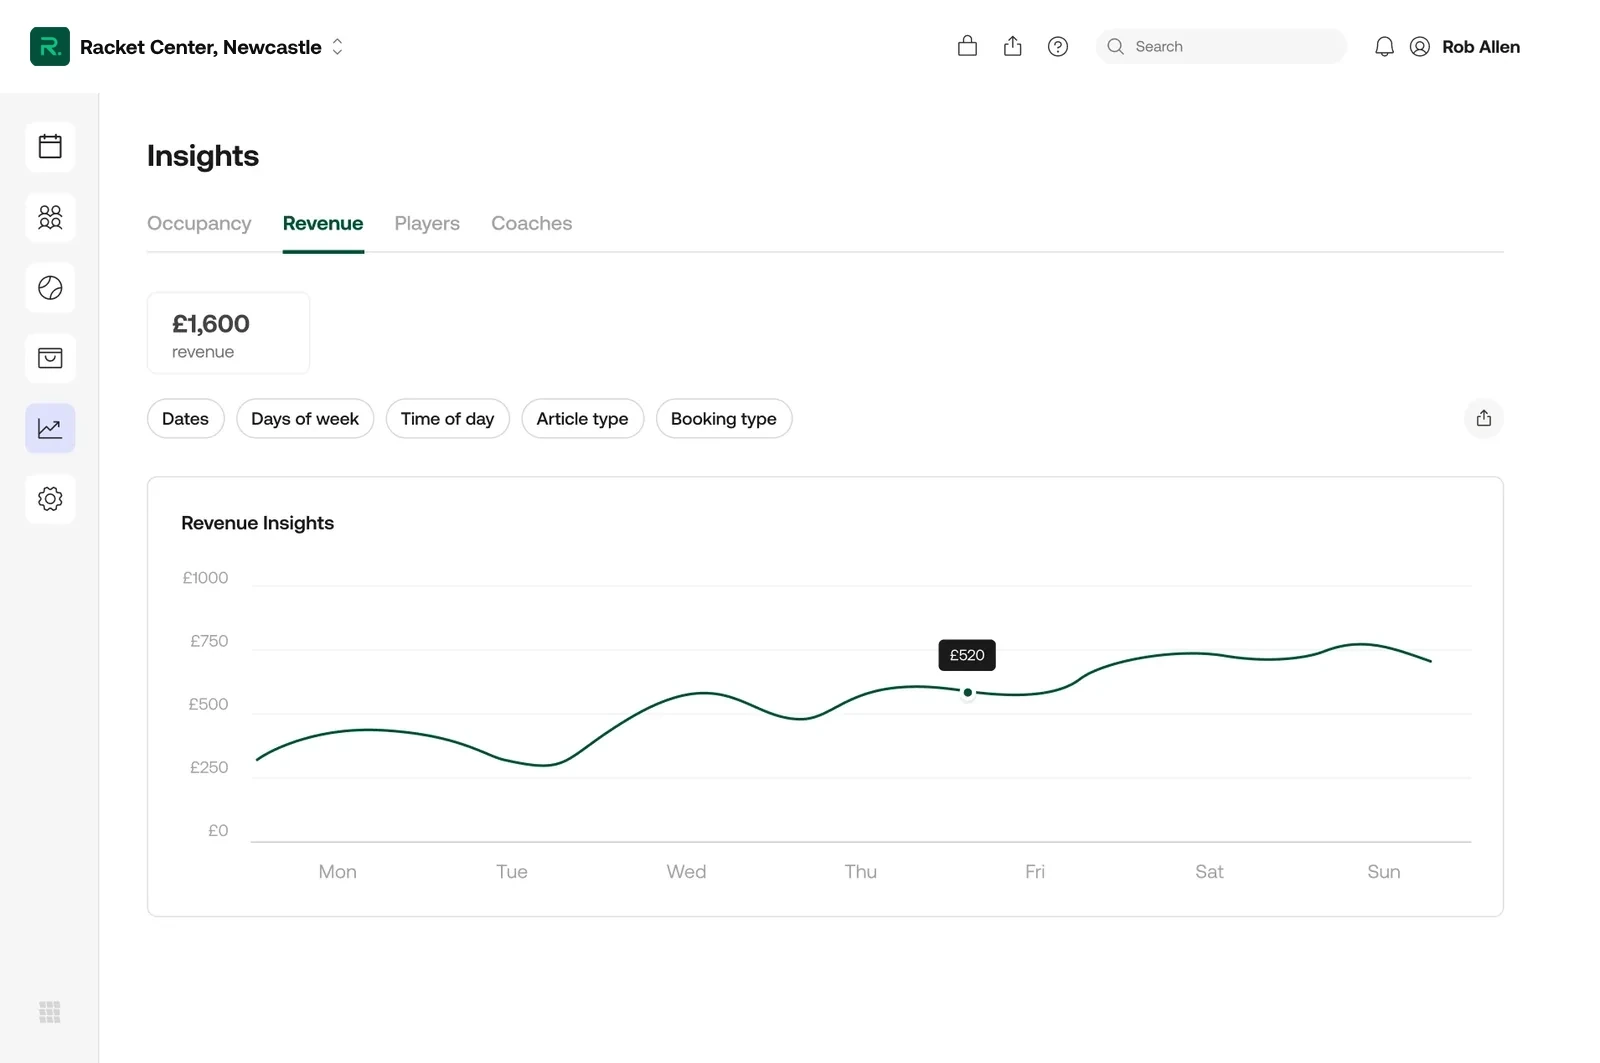Viewport: 1600px width, 1063px height.
Task: Open the help question mark icon
Action: pos(1058,46)
